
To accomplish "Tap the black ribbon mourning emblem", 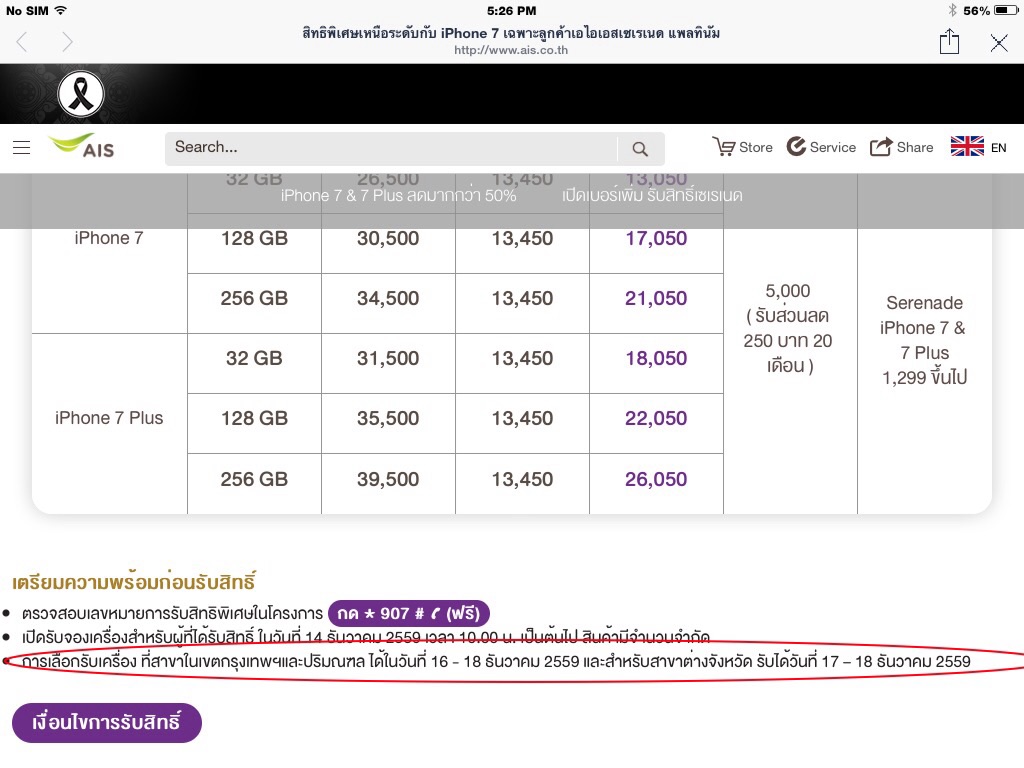I will coord(80,94).
